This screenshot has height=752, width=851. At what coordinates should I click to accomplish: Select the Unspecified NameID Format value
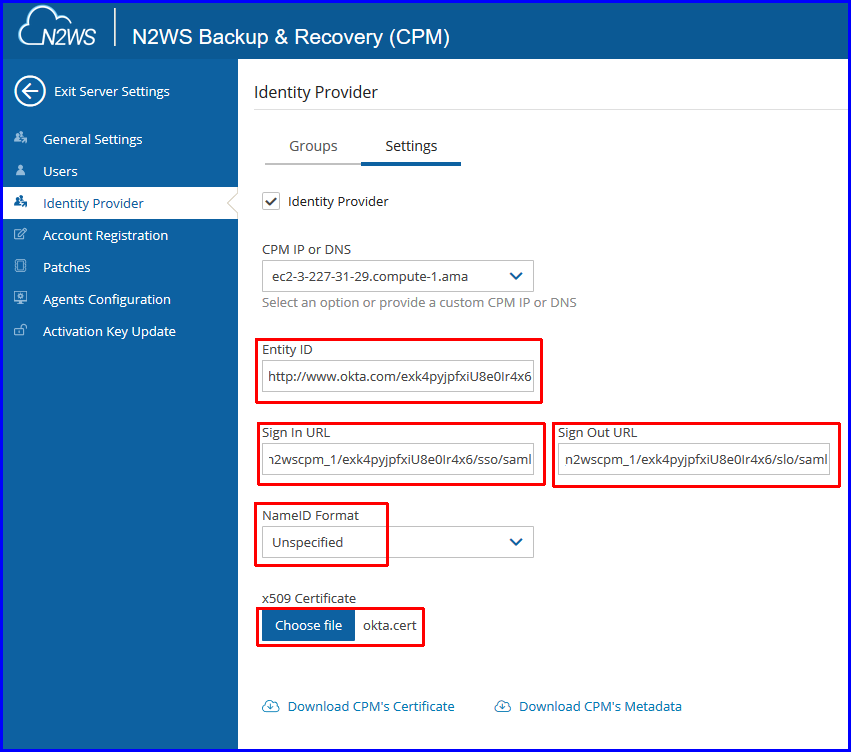(307, 543)
